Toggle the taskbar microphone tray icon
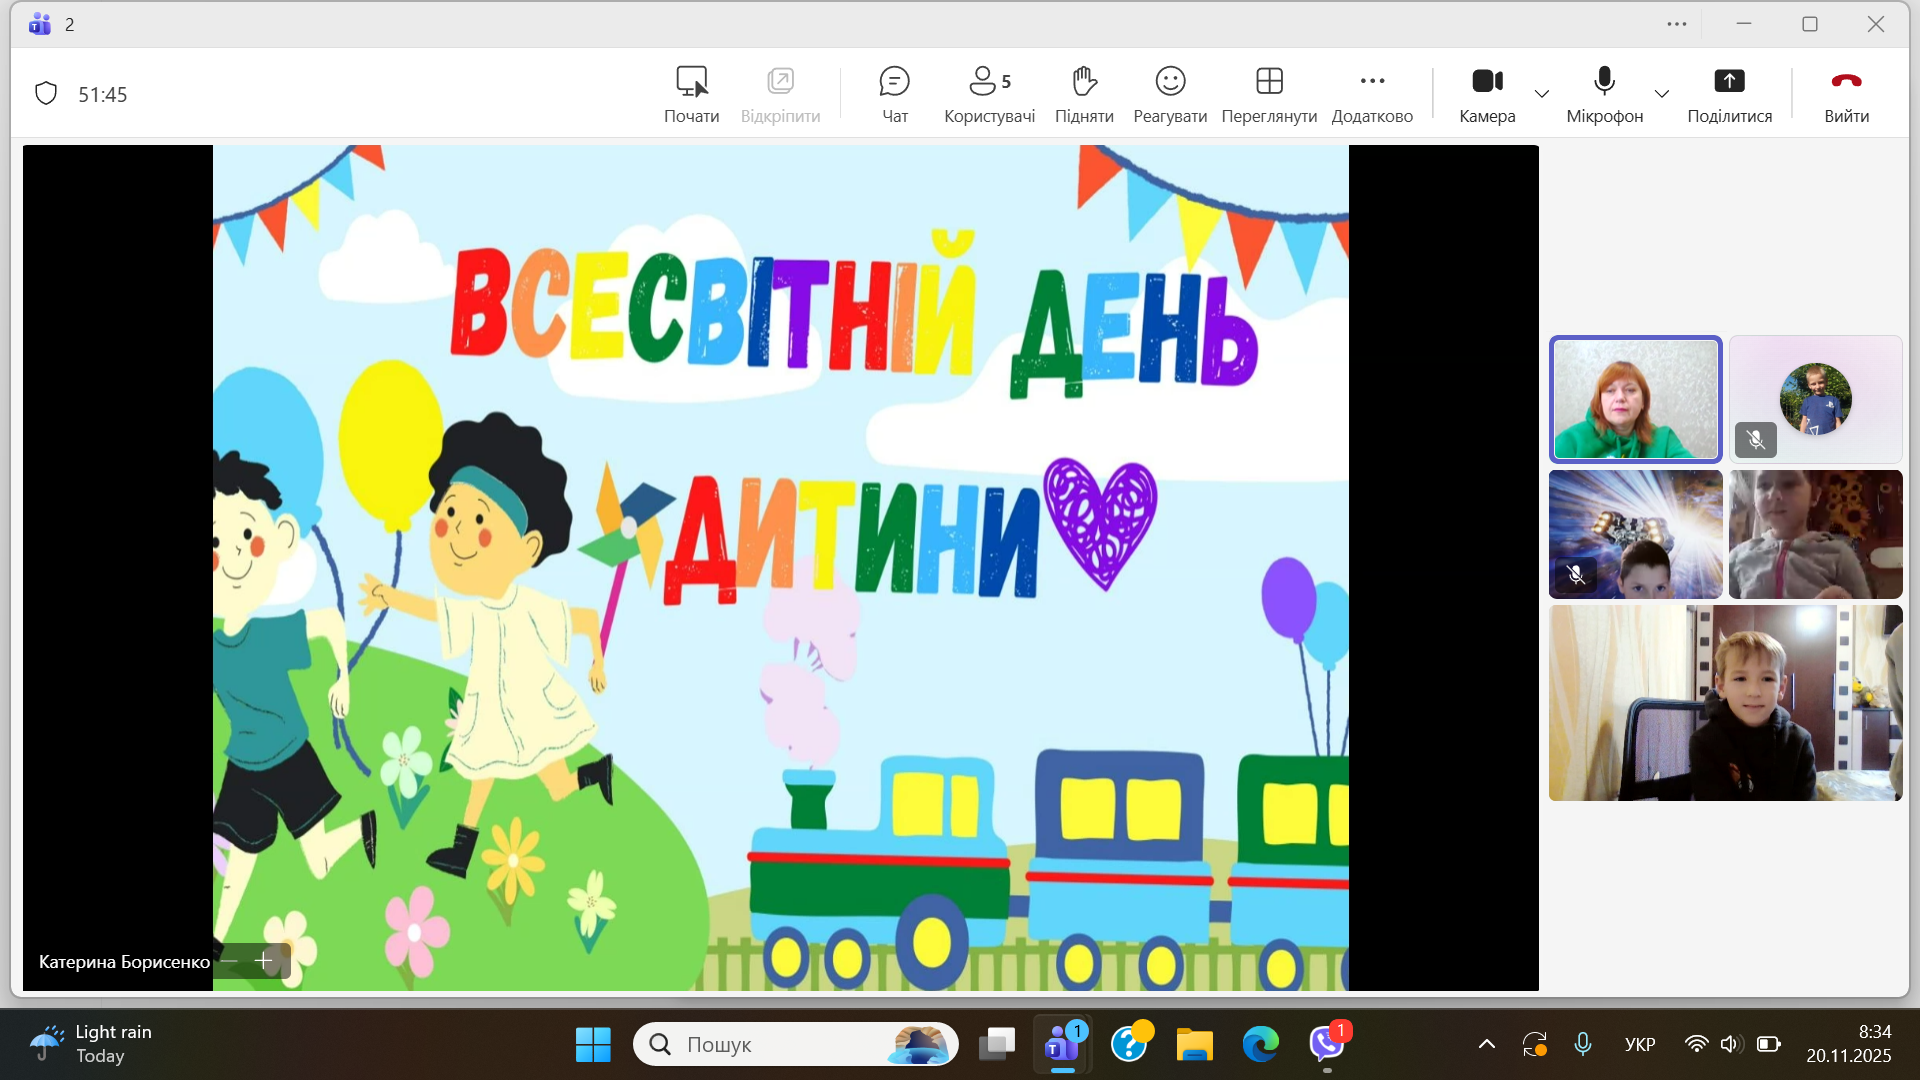Image resolution: width=1920 pixels, height=1080 pixels. 1582,1044
